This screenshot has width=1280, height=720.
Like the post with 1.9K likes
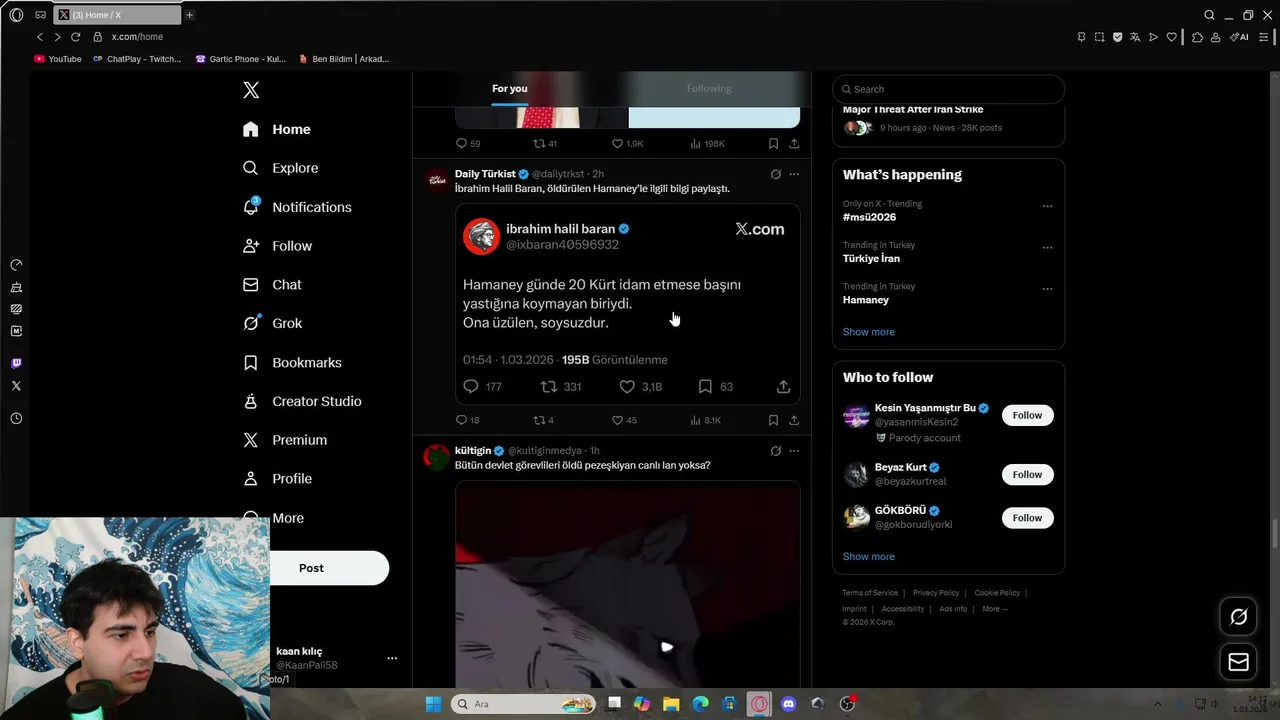627,144
